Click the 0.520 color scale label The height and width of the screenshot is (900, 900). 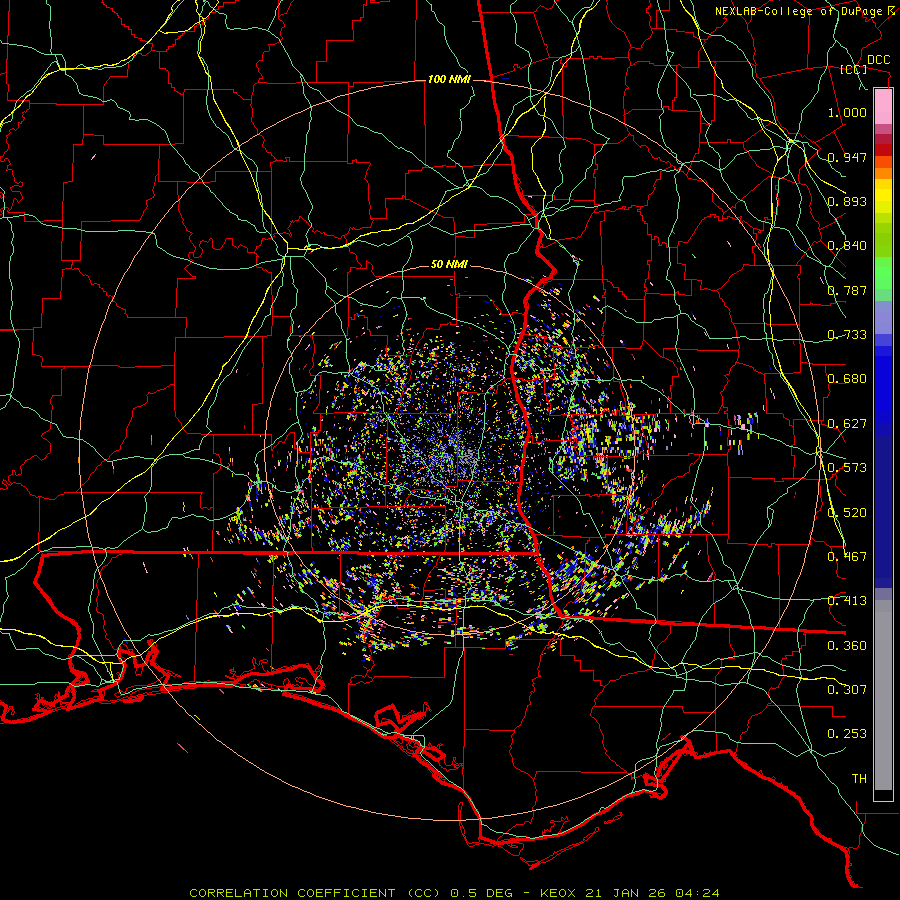(x=847, y=513)
